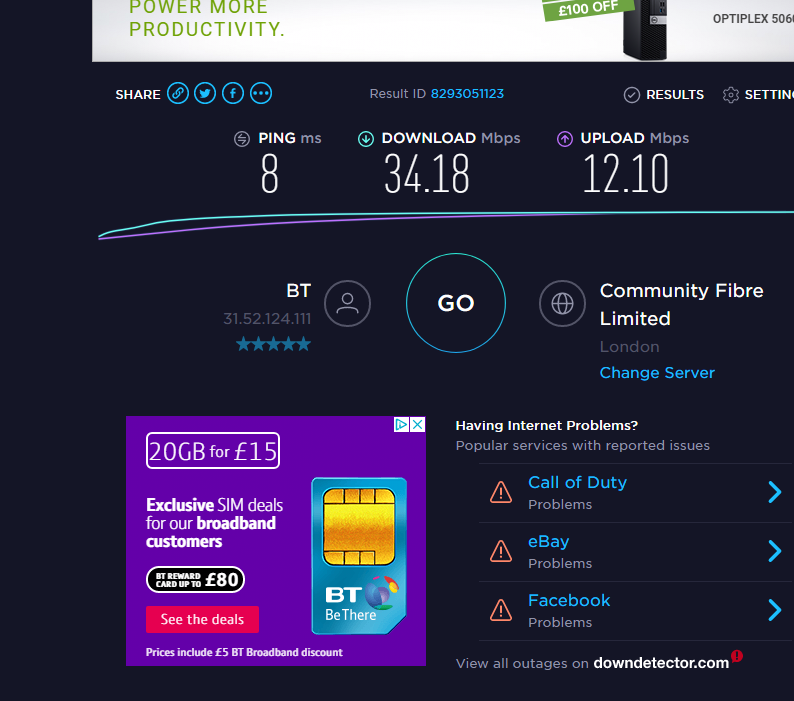Image resolution: width=794 pixels, height=701 pixels.
Task: Expand Call of Duty problems arrow
Action: (x=774, y=492)
